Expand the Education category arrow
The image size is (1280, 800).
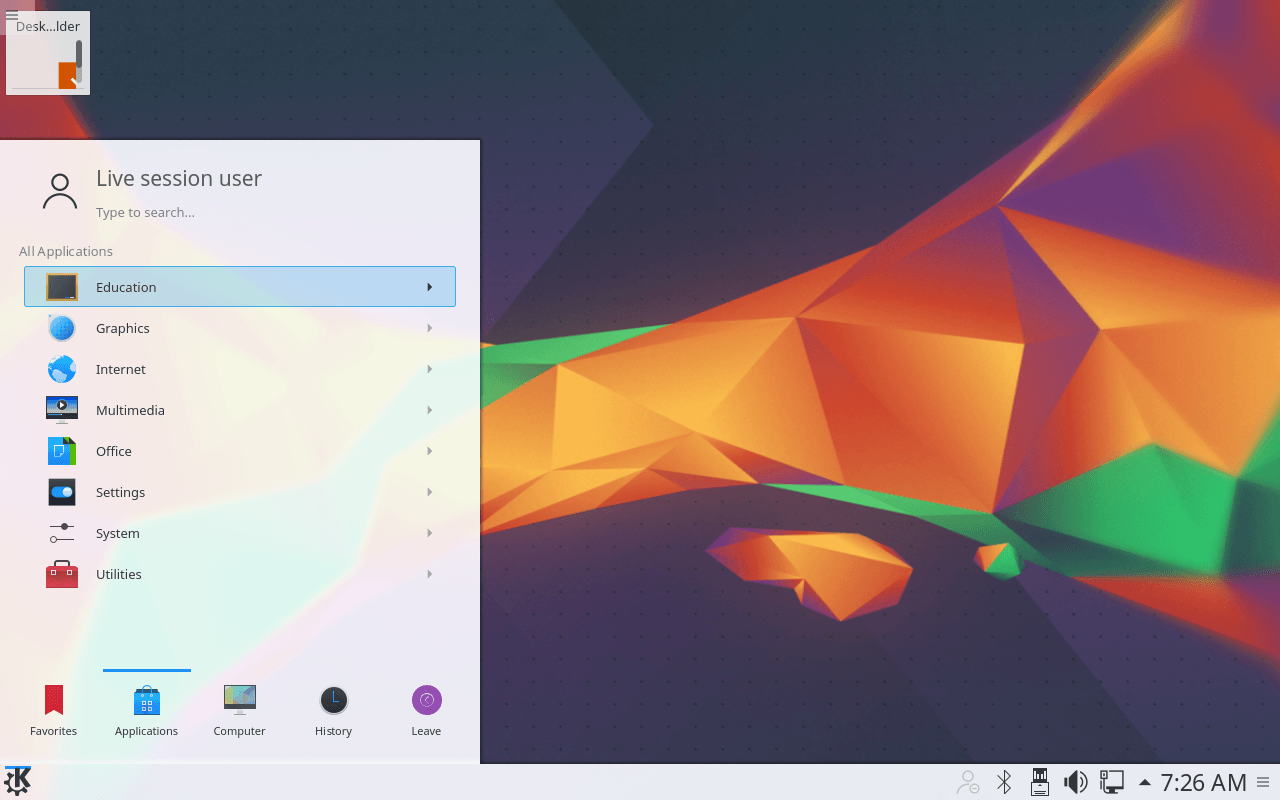(x=429, y=287)
